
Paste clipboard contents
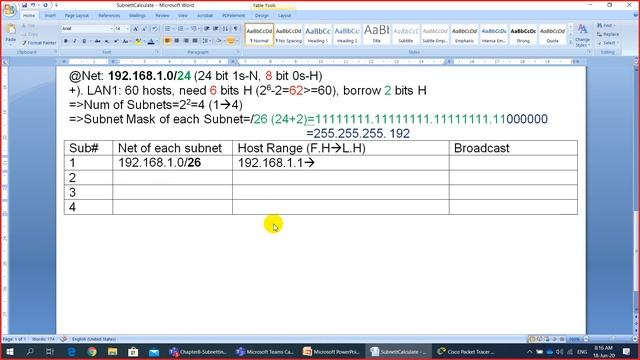click(11, 33)
